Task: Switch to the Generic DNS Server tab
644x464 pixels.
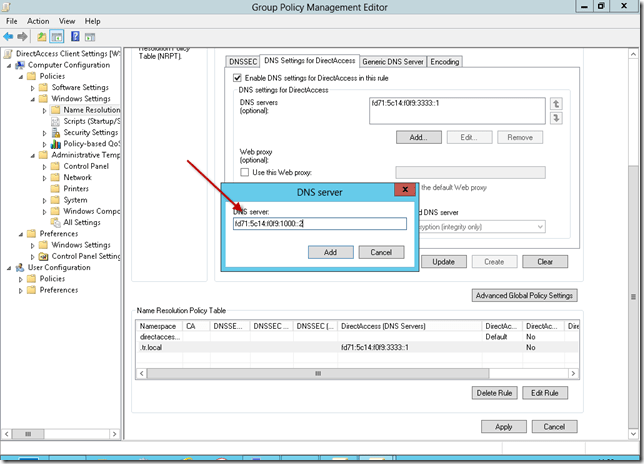Action: click(393, 61)
